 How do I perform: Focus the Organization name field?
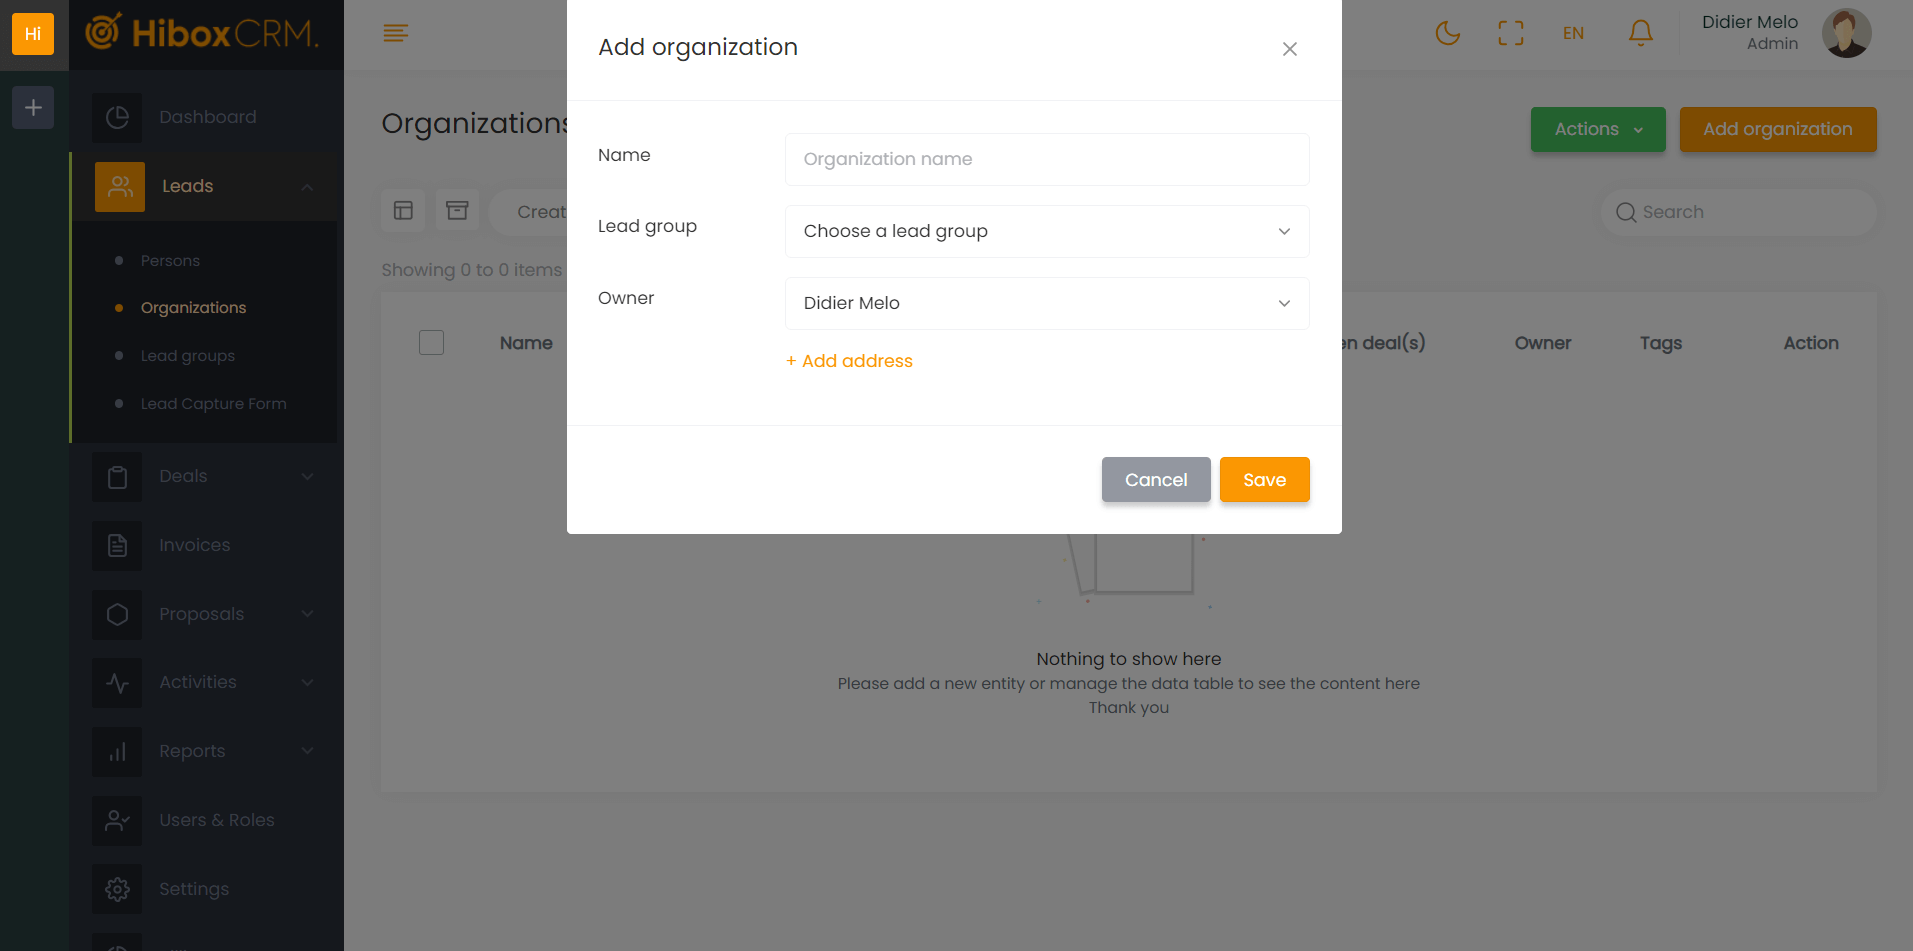1046,159
